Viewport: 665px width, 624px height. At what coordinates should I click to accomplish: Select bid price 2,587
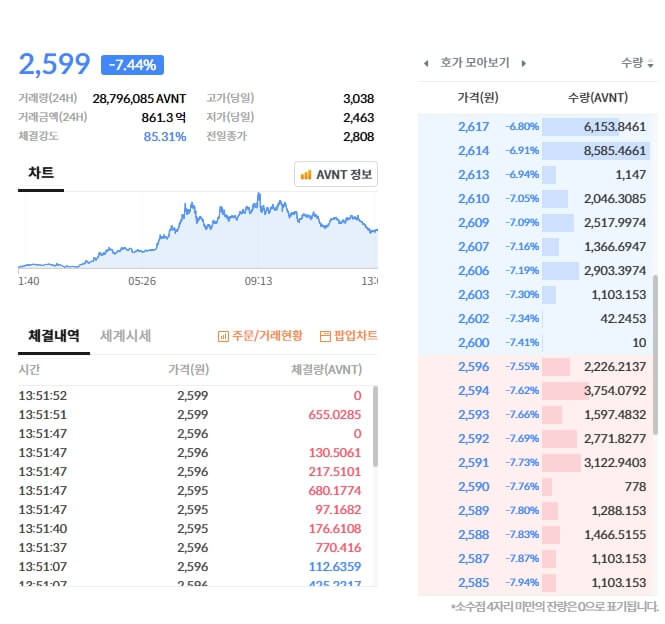[x=473, y=559]
